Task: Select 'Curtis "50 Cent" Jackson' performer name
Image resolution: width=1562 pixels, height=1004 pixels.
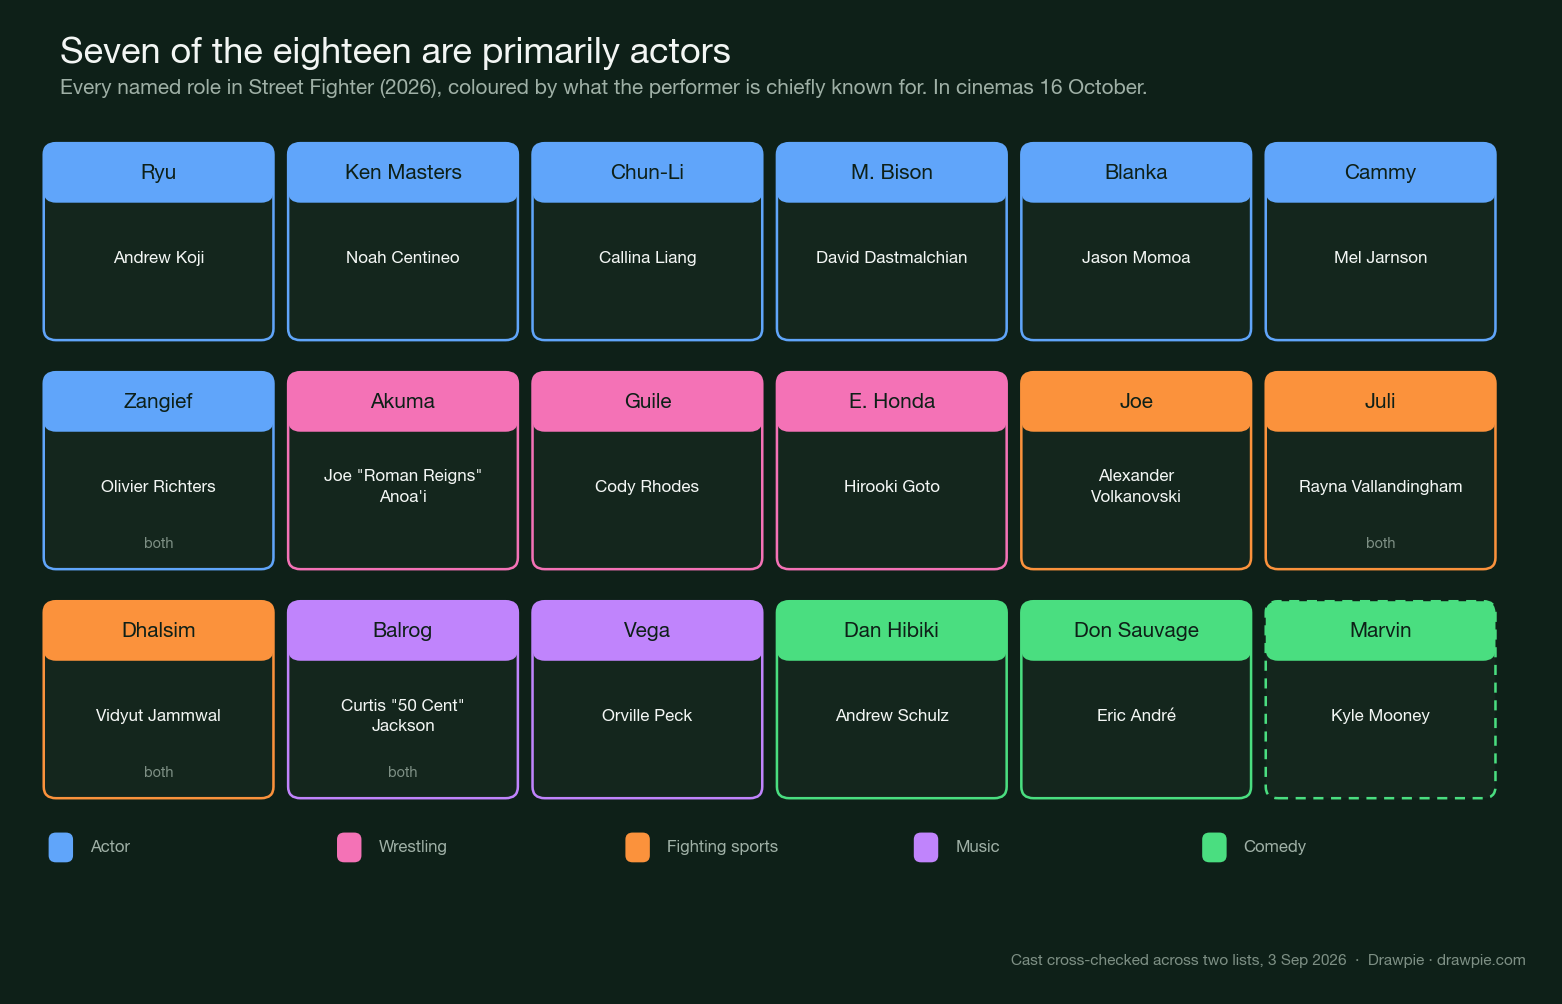Action: (x=403, y=715)
